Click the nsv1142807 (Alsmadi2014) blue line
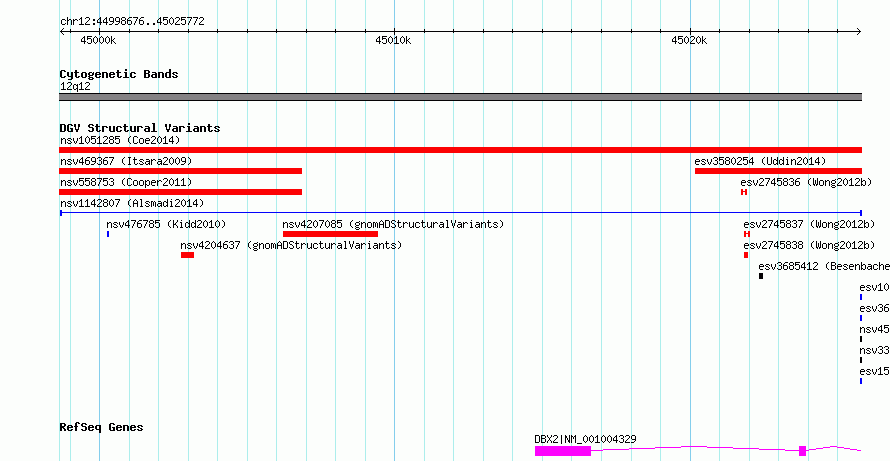This screenshot has width=890, height=461. [x=460, y=213]
